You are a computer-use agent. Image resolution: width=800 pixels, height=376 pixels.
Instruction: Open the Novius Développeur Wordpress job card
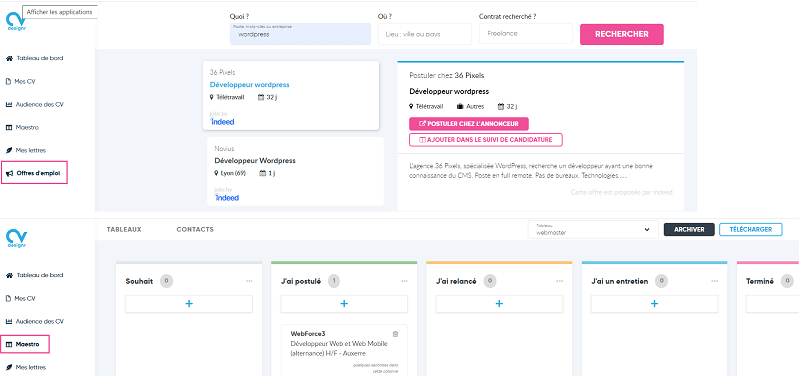point(295,171)
